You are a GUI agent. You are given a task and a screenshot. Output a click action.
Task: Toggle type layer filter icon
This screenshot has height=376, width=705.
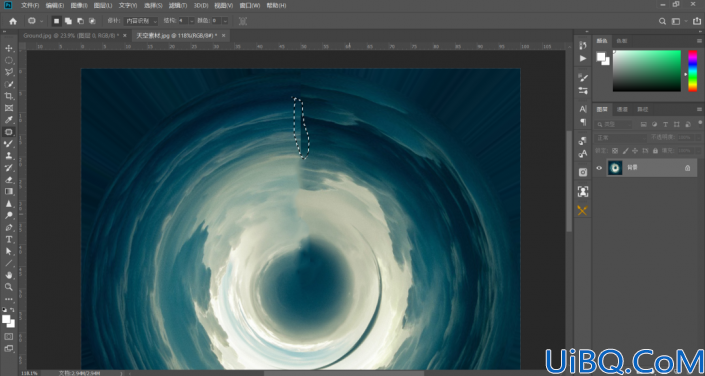point(665,125)
